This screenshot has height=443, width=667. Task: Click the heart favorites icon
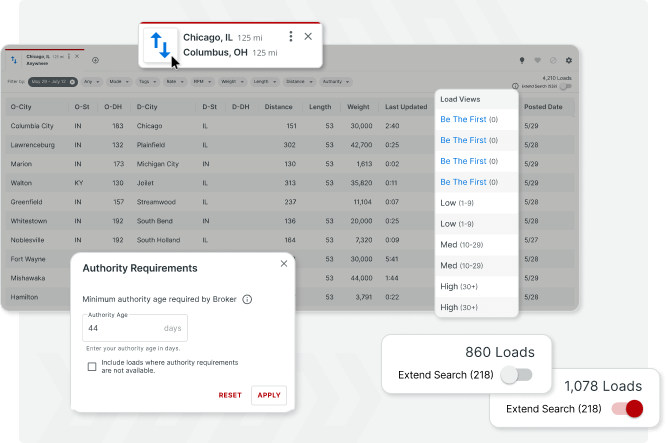coord(537,60)
